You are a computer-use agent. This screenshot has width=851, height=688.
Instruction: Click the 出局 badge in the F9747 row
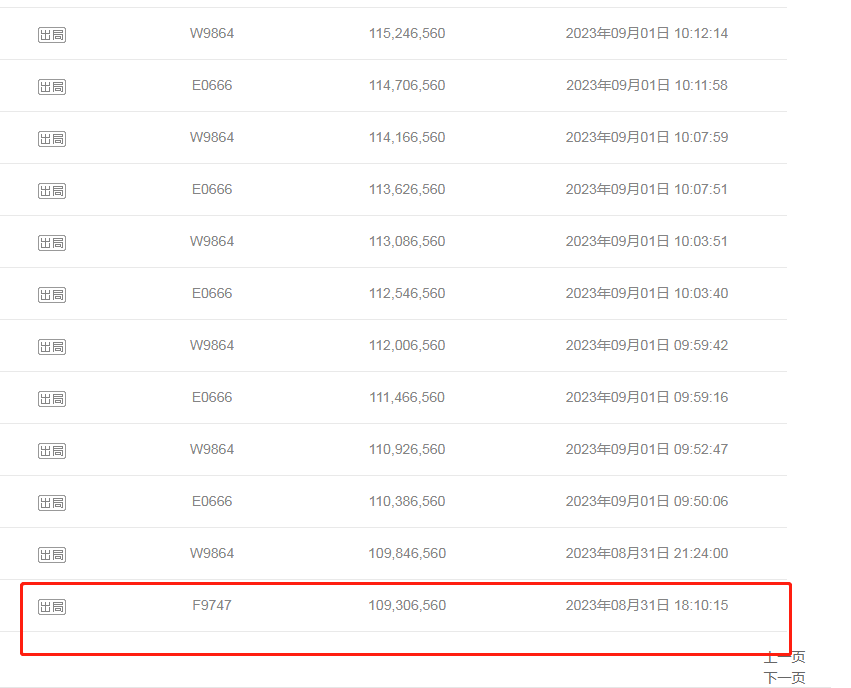pos(52,607)
